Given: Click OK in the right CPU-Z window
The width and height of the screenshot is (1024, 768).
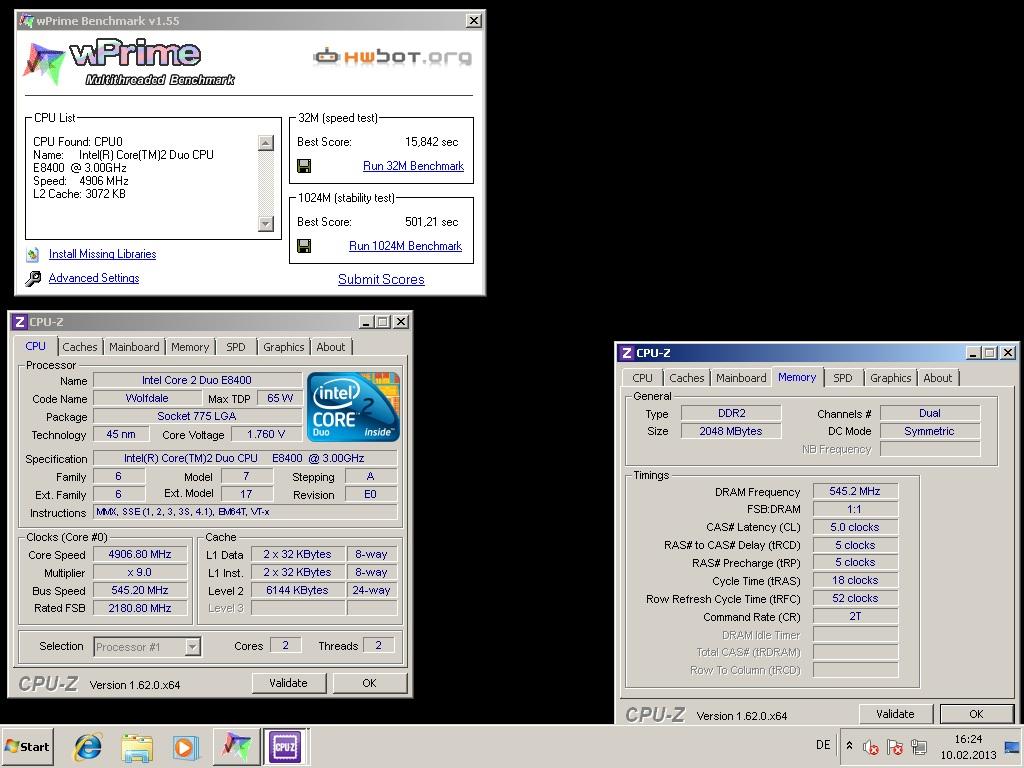Looking at the screenshot, I should click(x=976, y=714).
